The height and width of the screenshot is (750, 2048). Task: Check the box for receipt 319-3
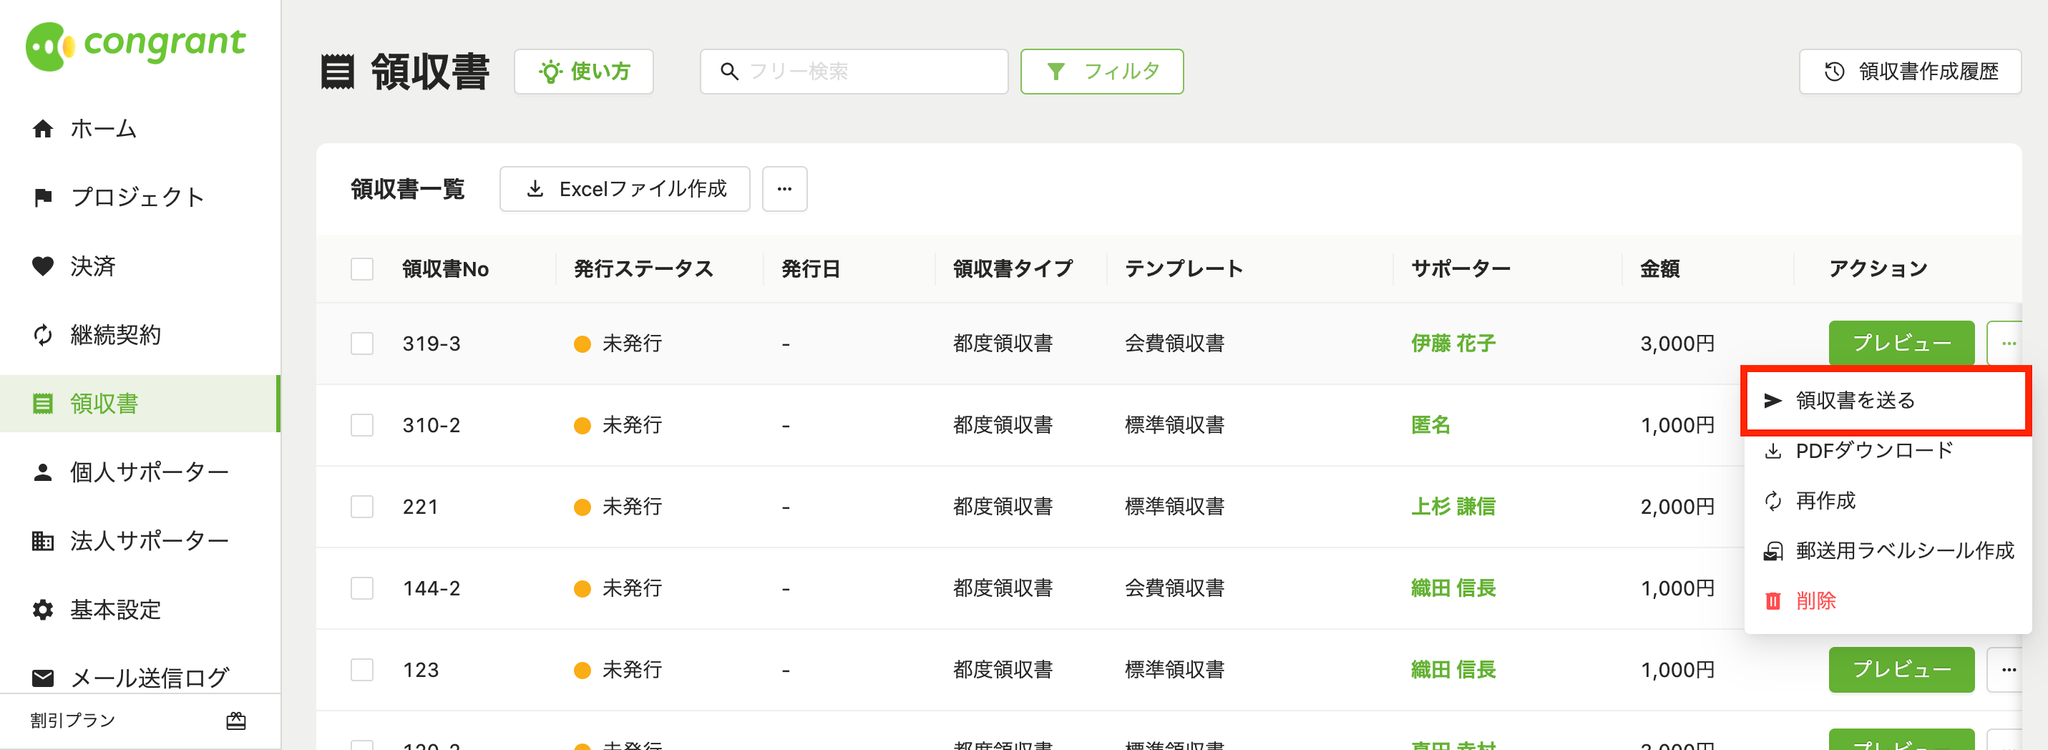(x=362, y=344)
